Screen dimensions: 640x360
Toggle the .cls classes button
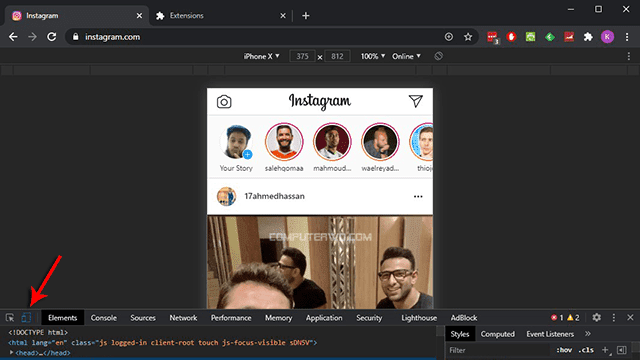click(x=586, y=350)
